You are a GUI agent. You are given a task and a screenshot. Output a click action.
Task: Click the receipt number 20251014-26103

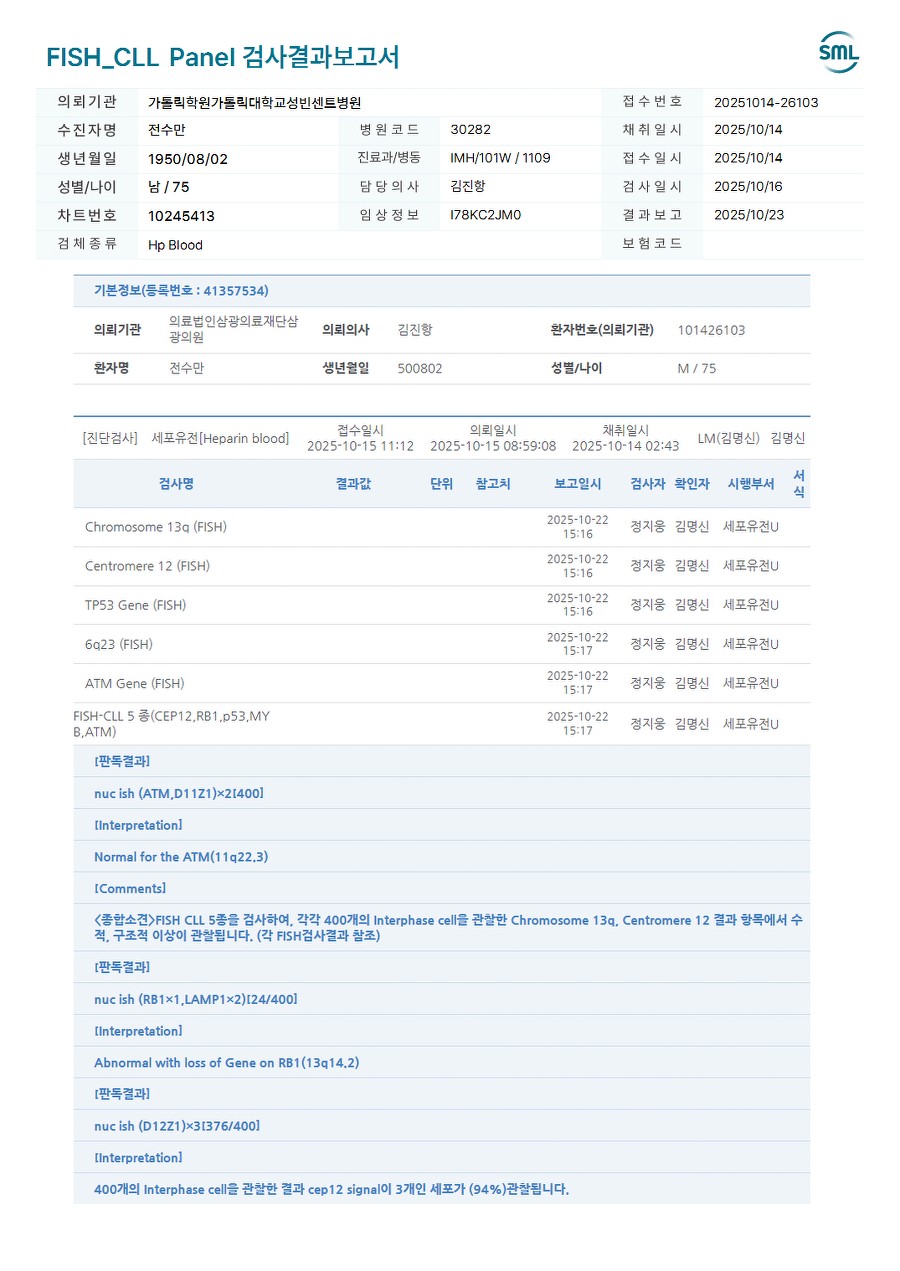coord(766,102)
